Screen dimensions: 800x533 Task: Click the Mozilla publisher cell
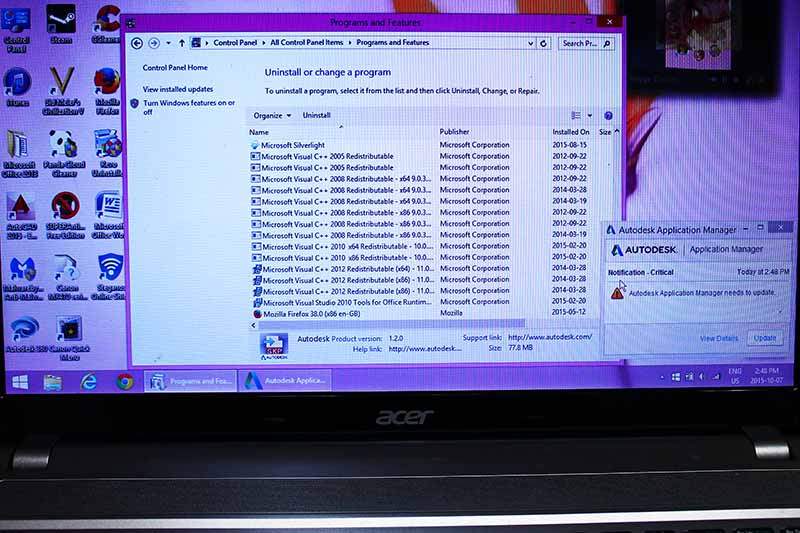point(451,313)
